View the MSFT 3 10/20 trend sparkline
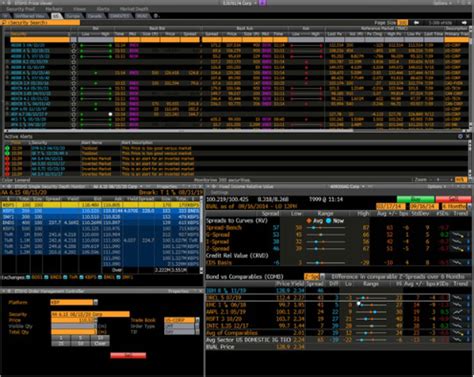 click(458, 319)
